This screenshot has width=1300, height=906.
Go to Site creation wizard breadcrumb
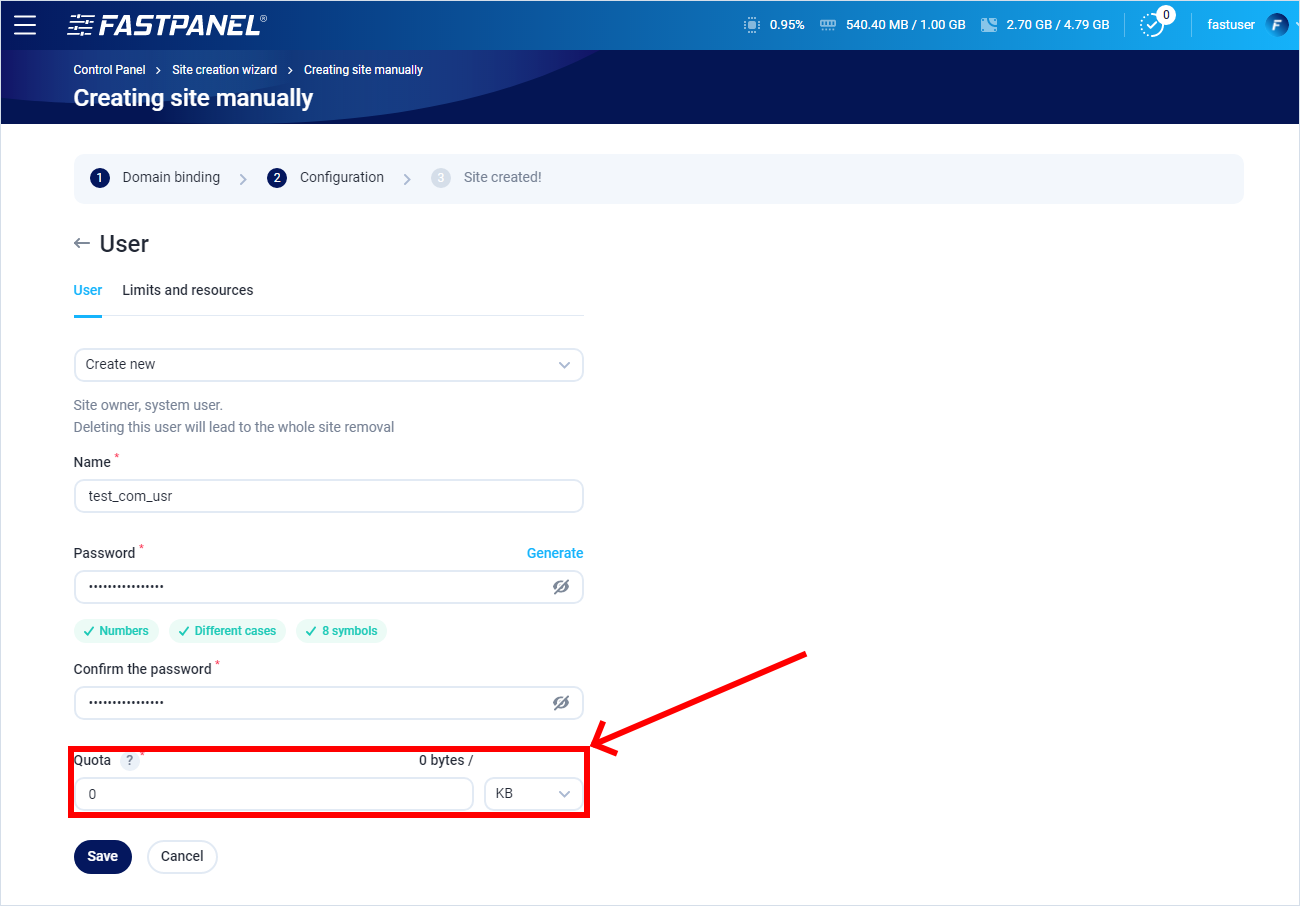pyautogui.click(x=225, y=70)
